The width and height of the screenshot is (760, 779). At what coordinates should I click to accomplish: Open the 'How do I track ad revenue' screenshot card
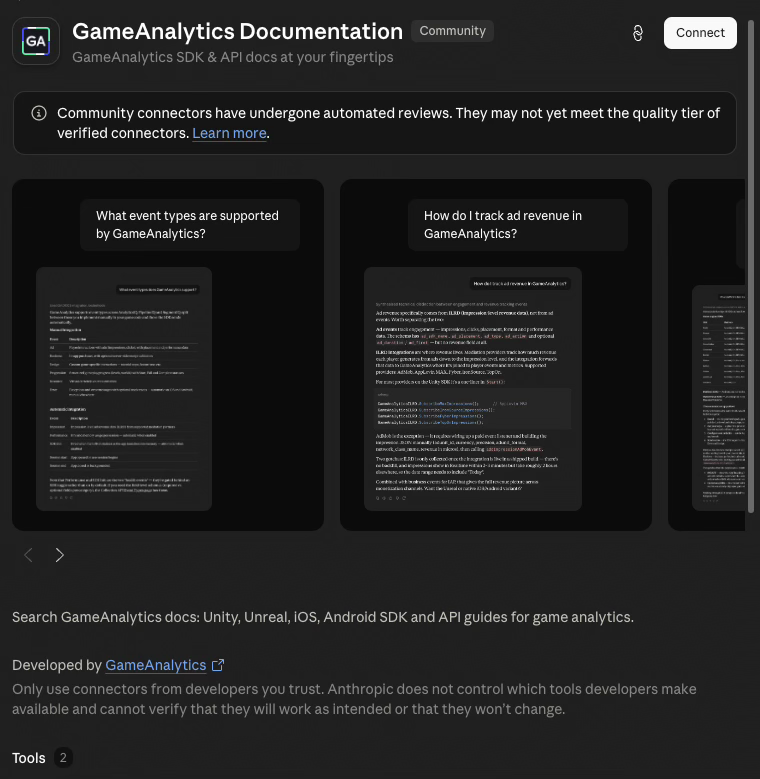point(496,355)
